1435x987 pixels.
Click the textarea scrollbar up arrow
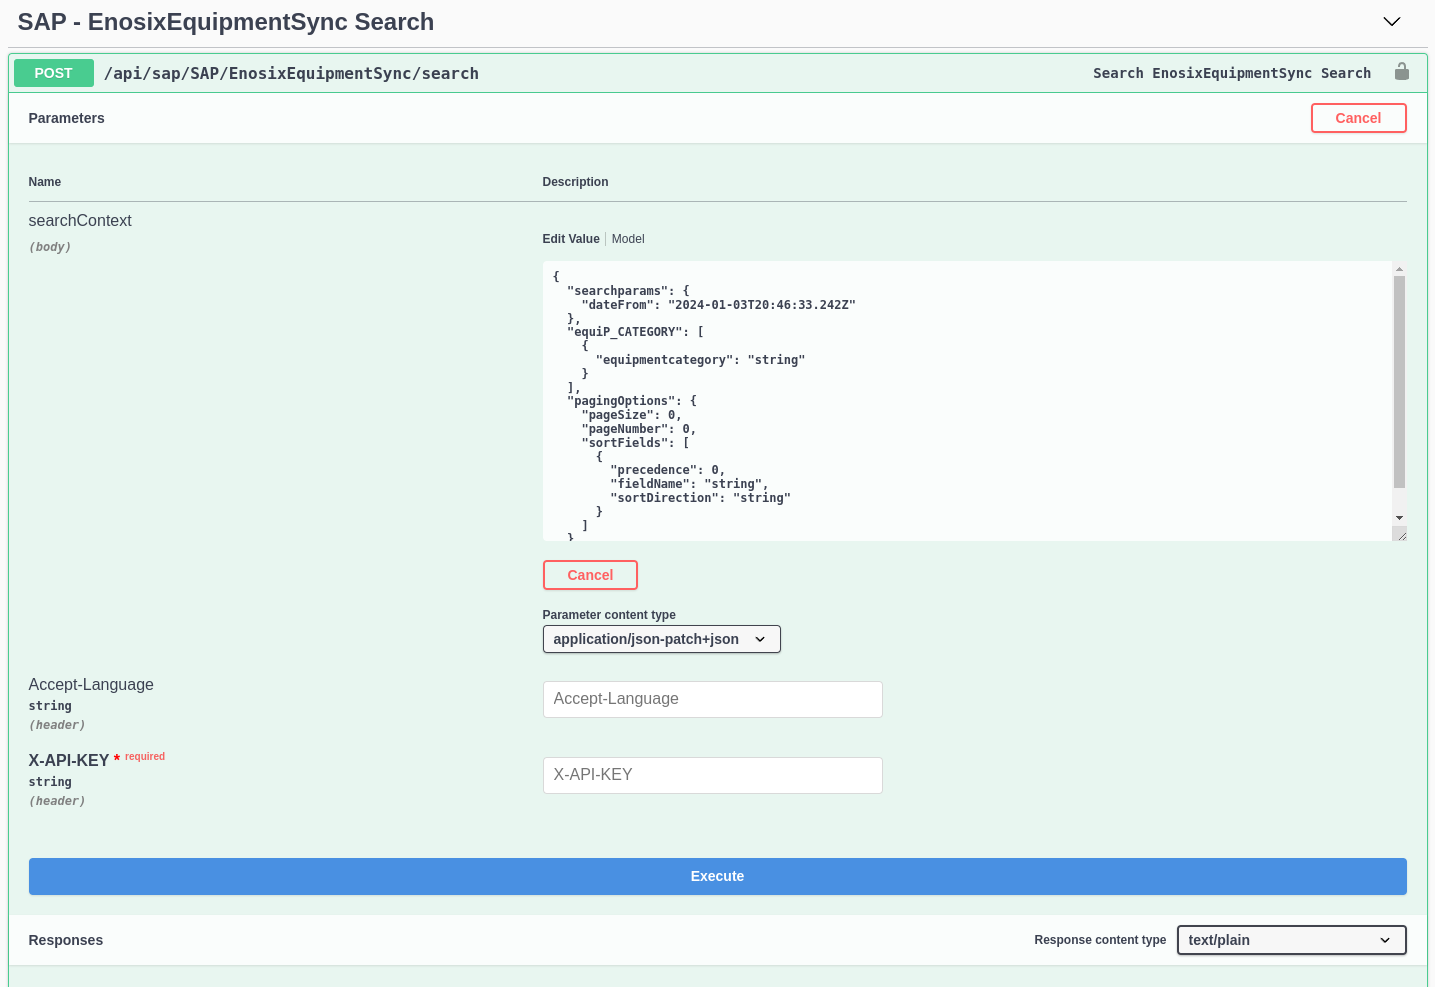tap(1399, 269)
